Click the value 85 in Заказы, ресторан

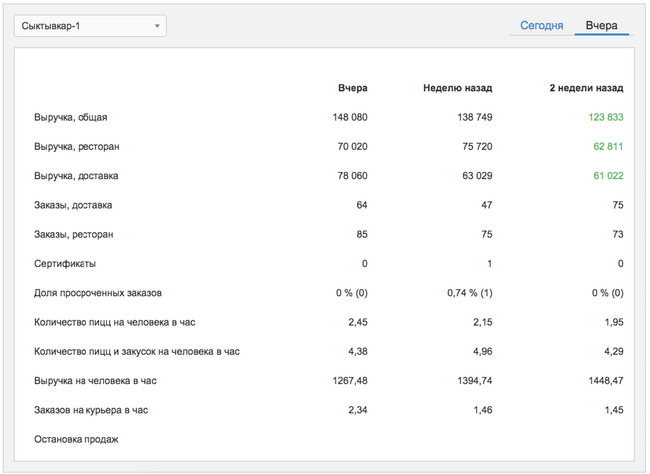(362, 234)
